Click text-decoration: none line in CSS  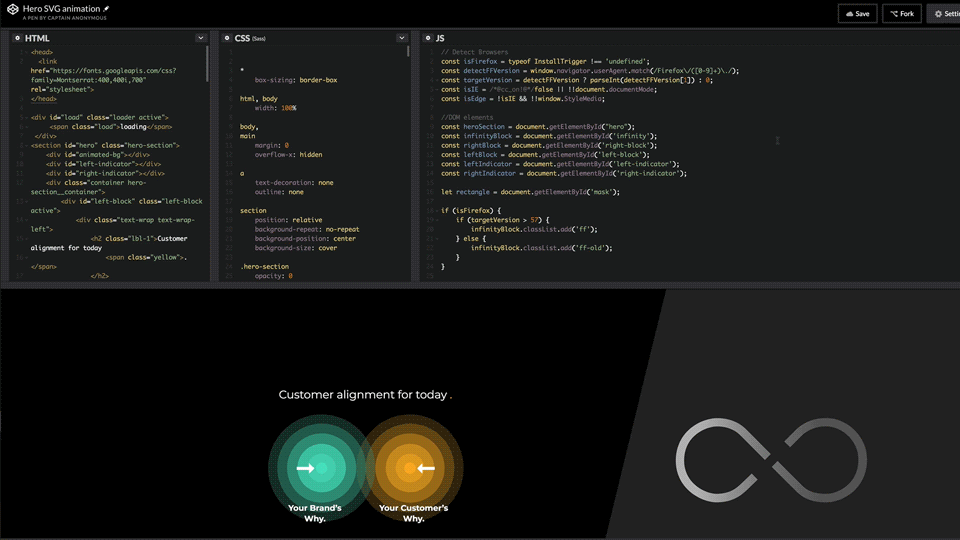pyautogui.click(x=294, y=183)
